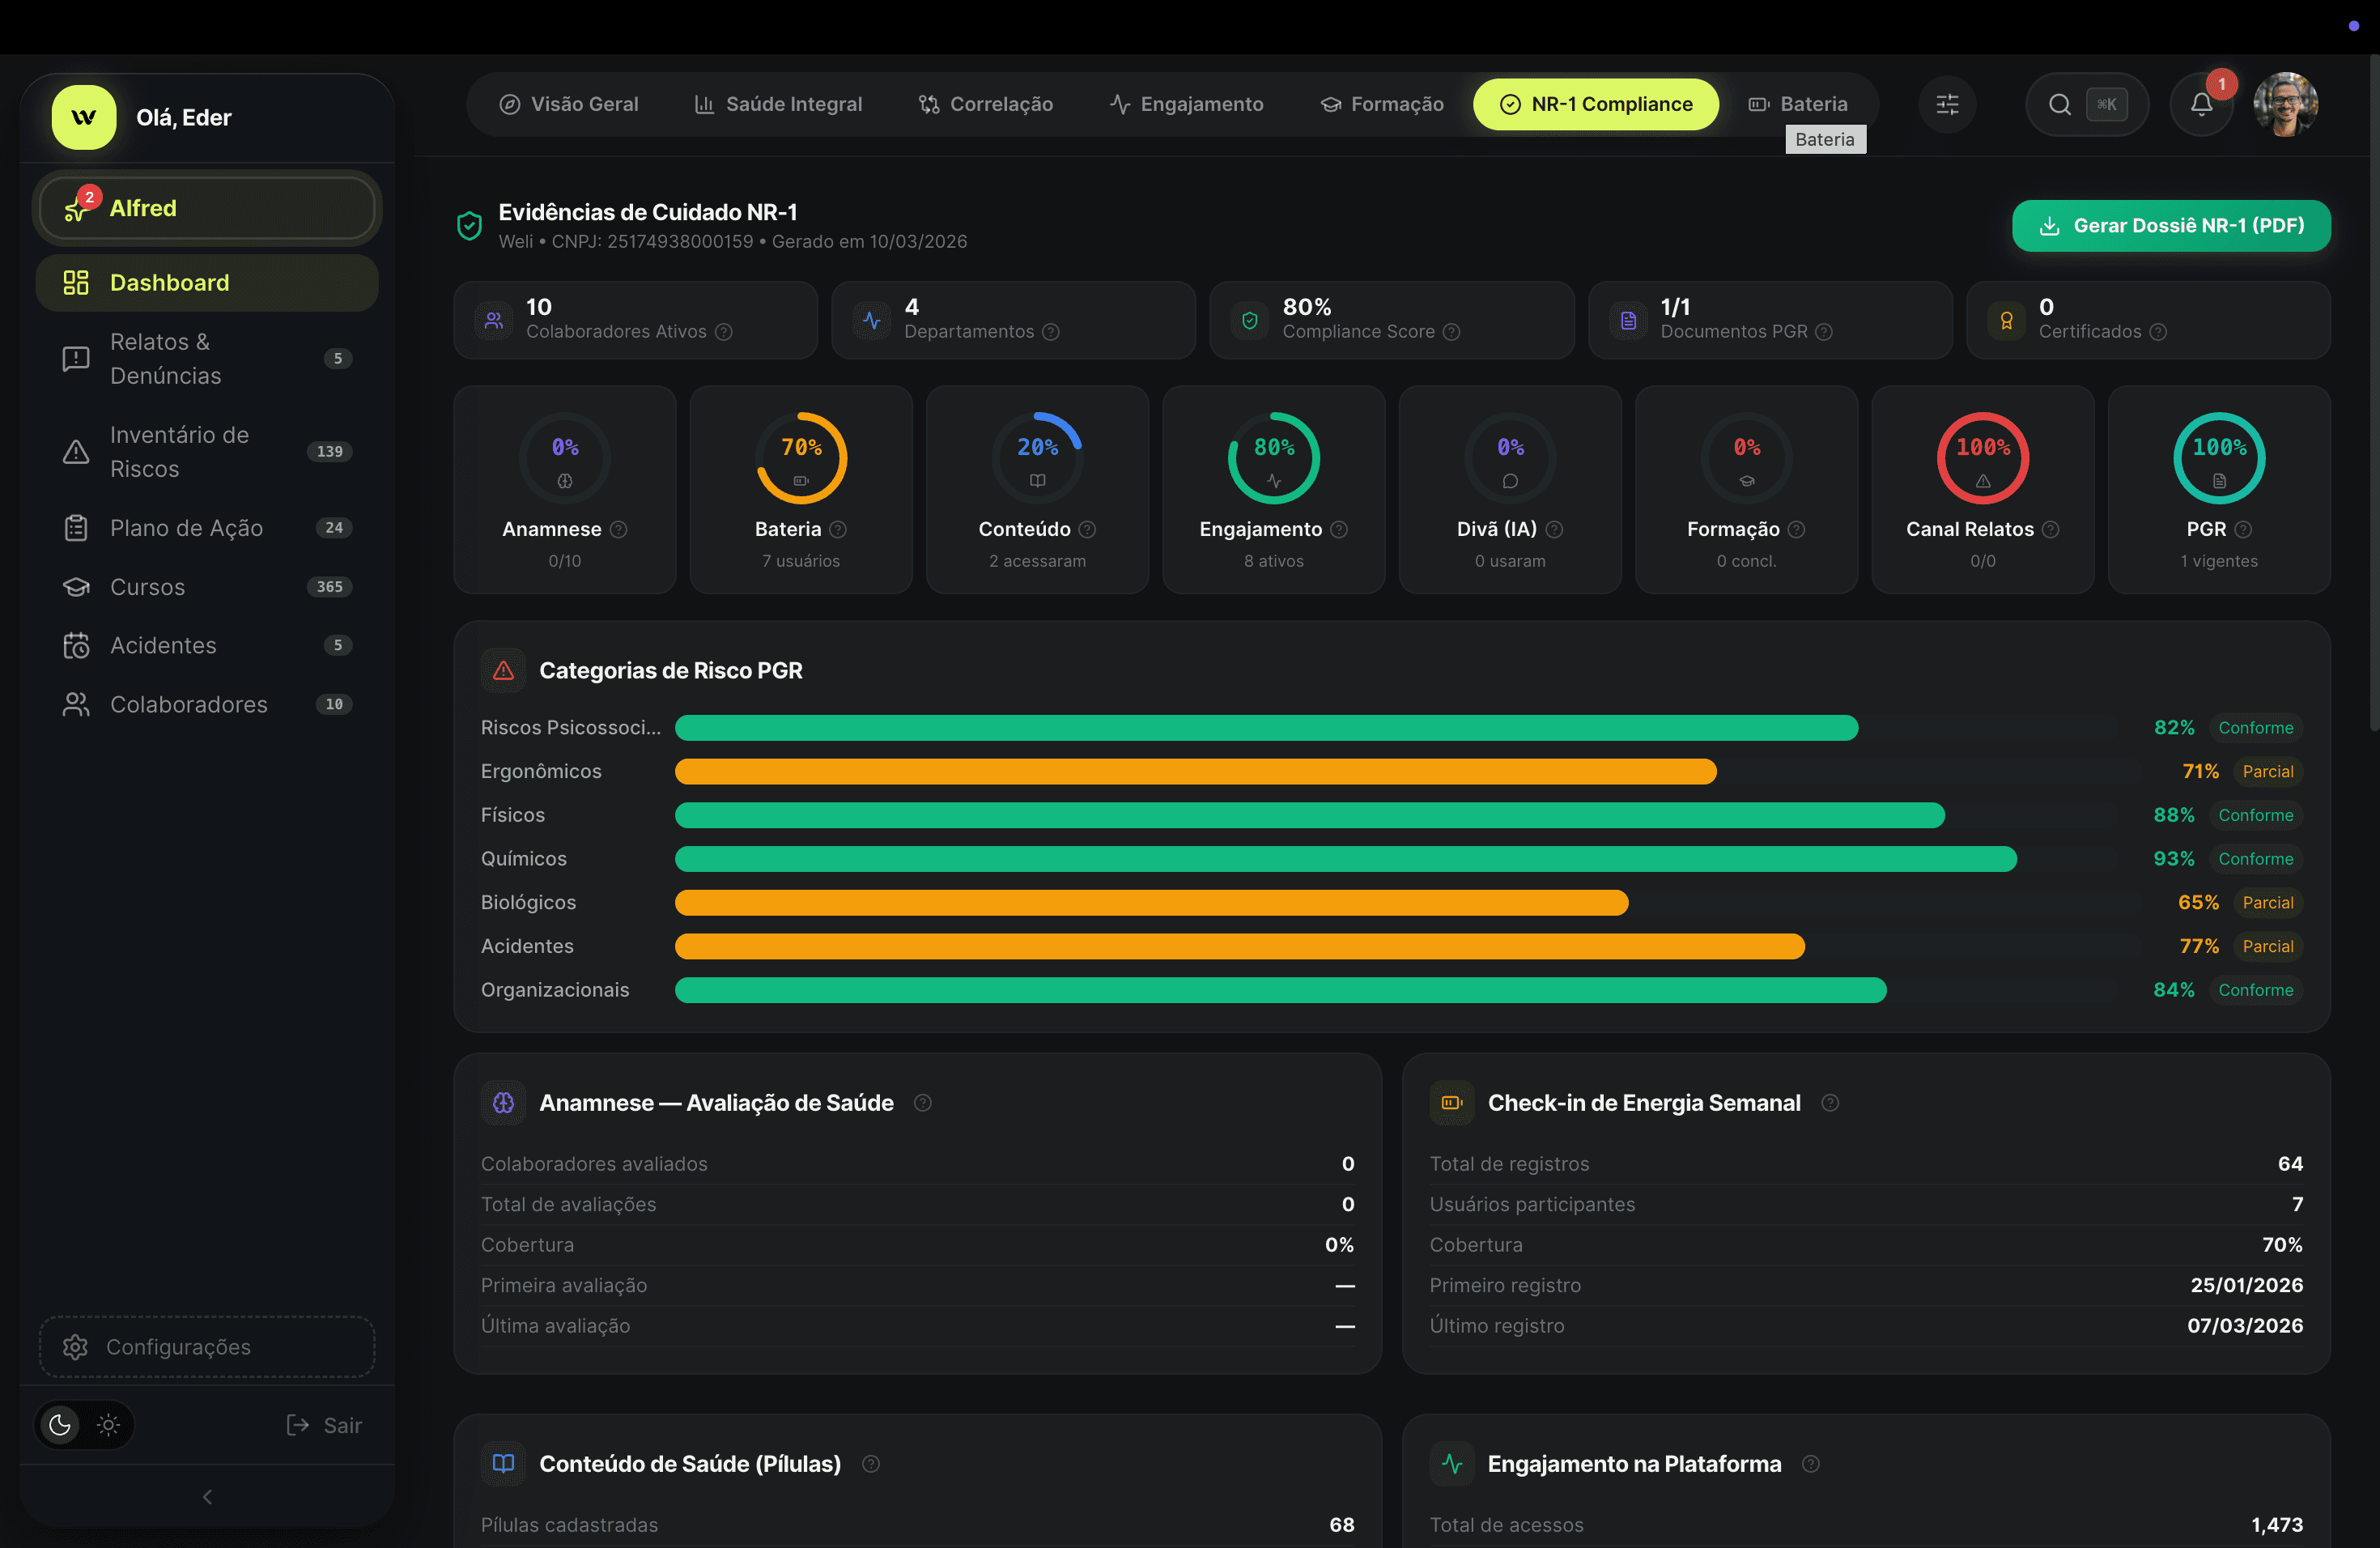Open Relatos & Denúncias in sidebar
Screen dimensions: 2380x1548
(x=207, y=359)
